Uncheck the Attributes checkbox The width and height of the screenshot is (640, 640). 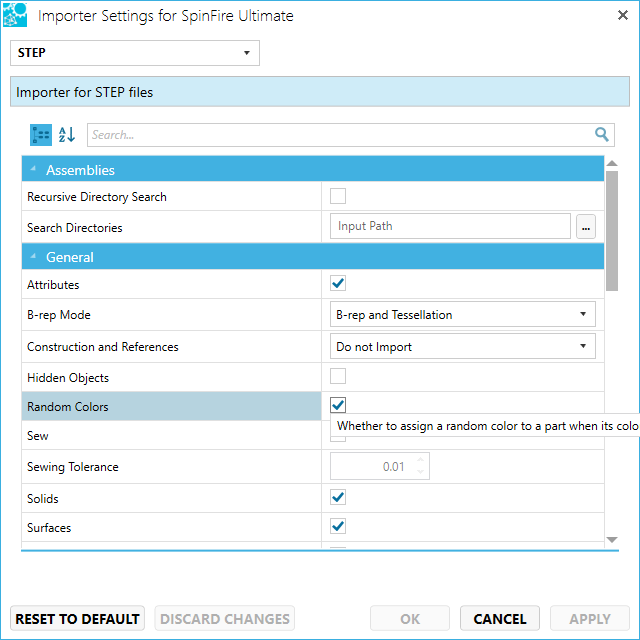pyautogui.click(x=338, y=283)
